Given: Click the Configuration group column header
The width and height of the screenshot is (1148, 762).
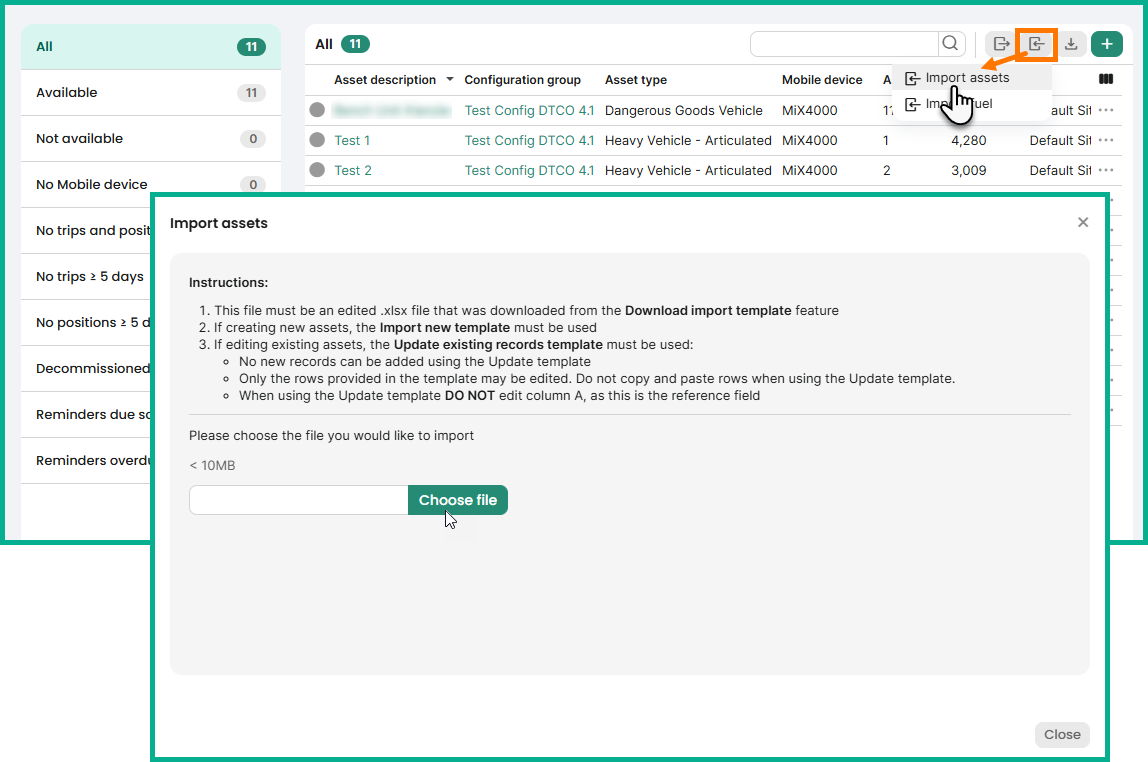Looking at the screenshot, I should [x=522, y=80].
